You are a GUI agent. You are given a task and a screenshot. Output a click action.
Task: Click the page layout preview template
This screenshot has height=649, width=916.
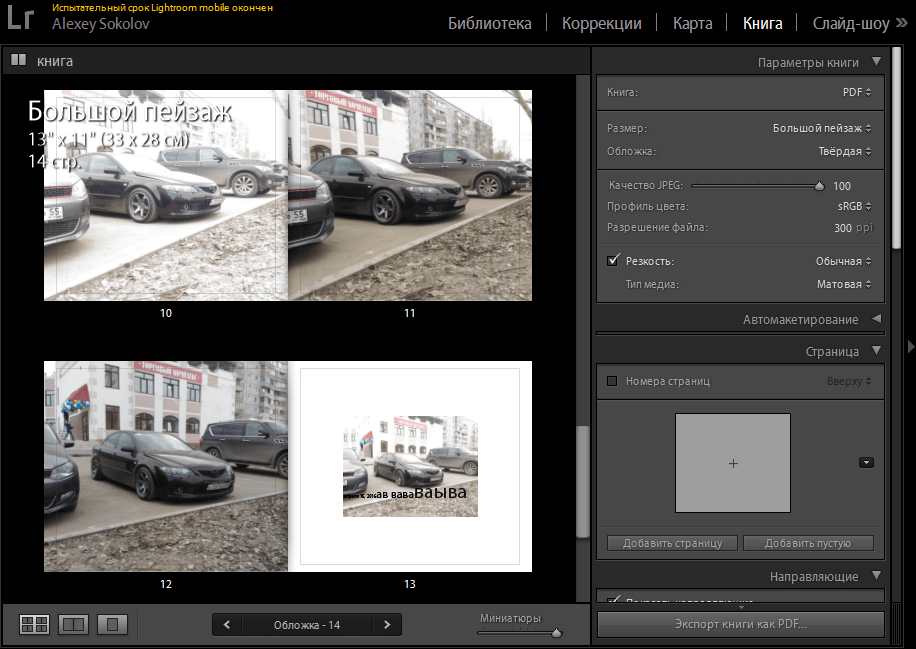click(x=733, y=463)
